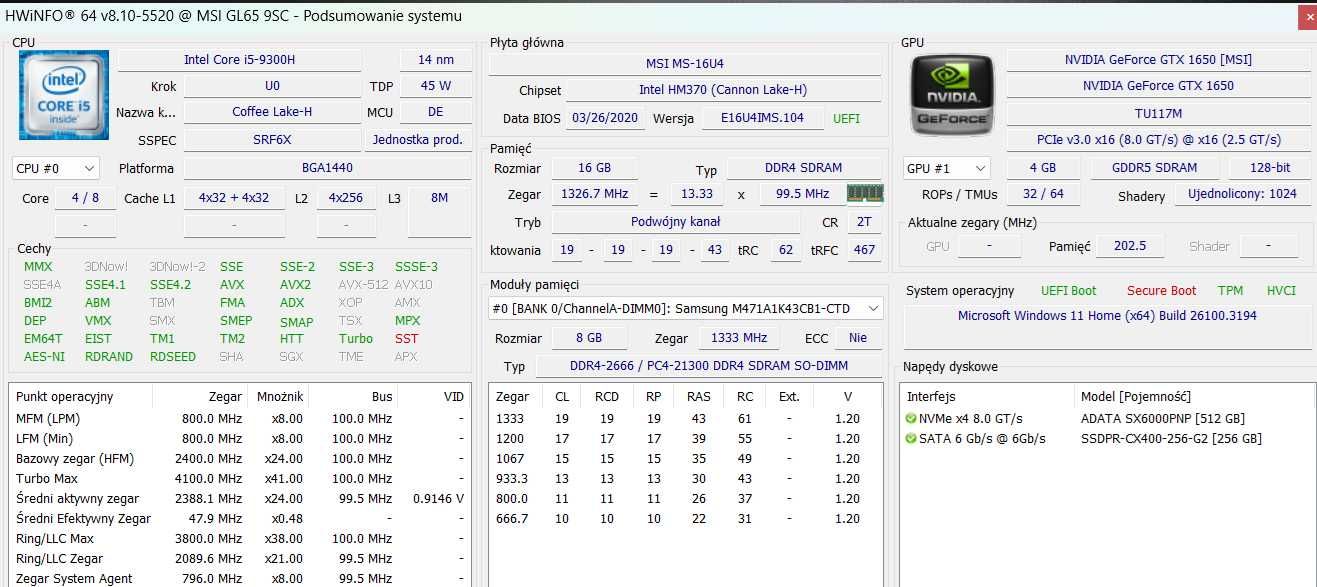This screenshot has width=1317, height=587.
Task: Click the NVIDIA GeForce logo image
Action: (953, 95)
